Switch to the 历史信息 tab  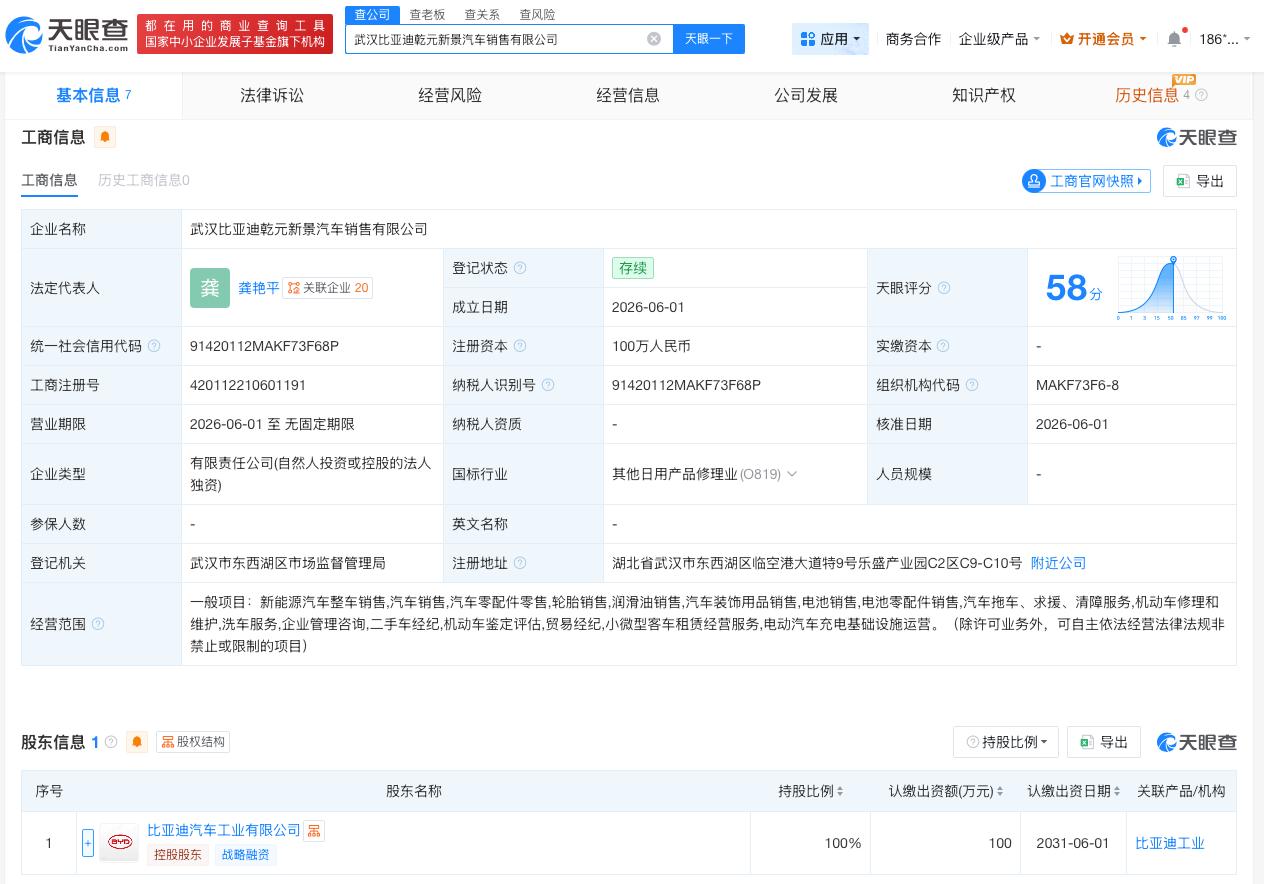(1147, 95)
